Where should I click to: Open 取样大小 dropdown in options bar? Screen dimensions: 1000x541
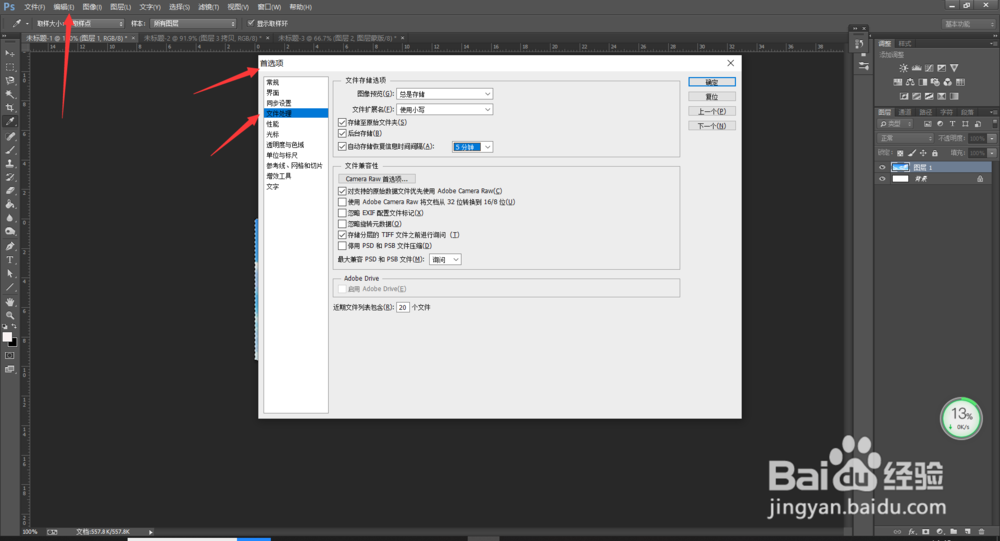click(94, 24)
